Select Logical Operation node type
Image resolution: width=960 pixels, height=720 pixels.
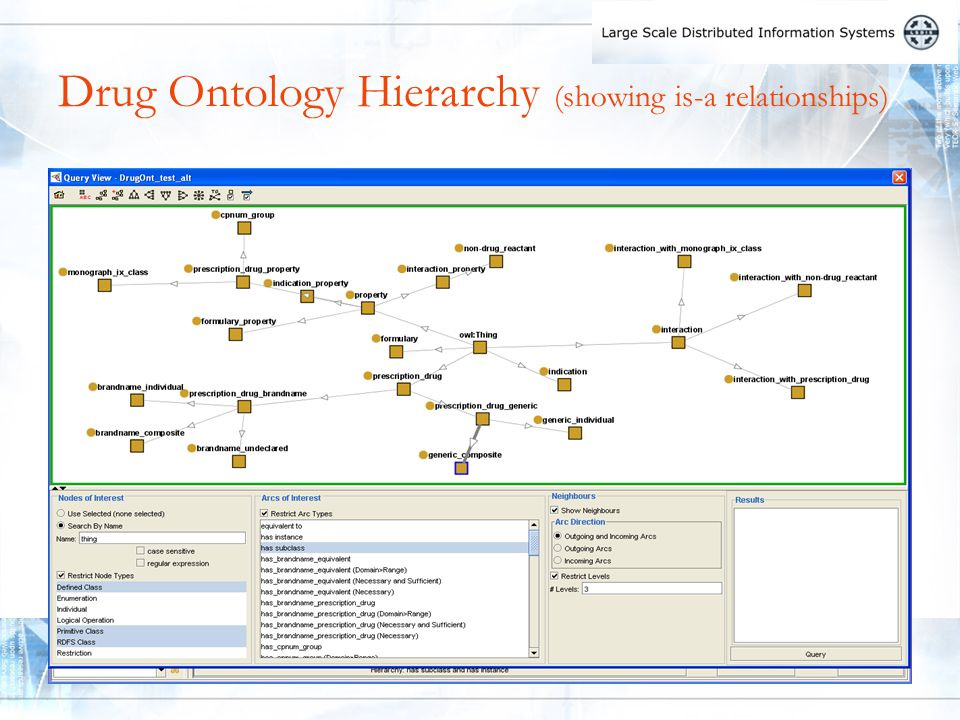(x=151, y=620)
